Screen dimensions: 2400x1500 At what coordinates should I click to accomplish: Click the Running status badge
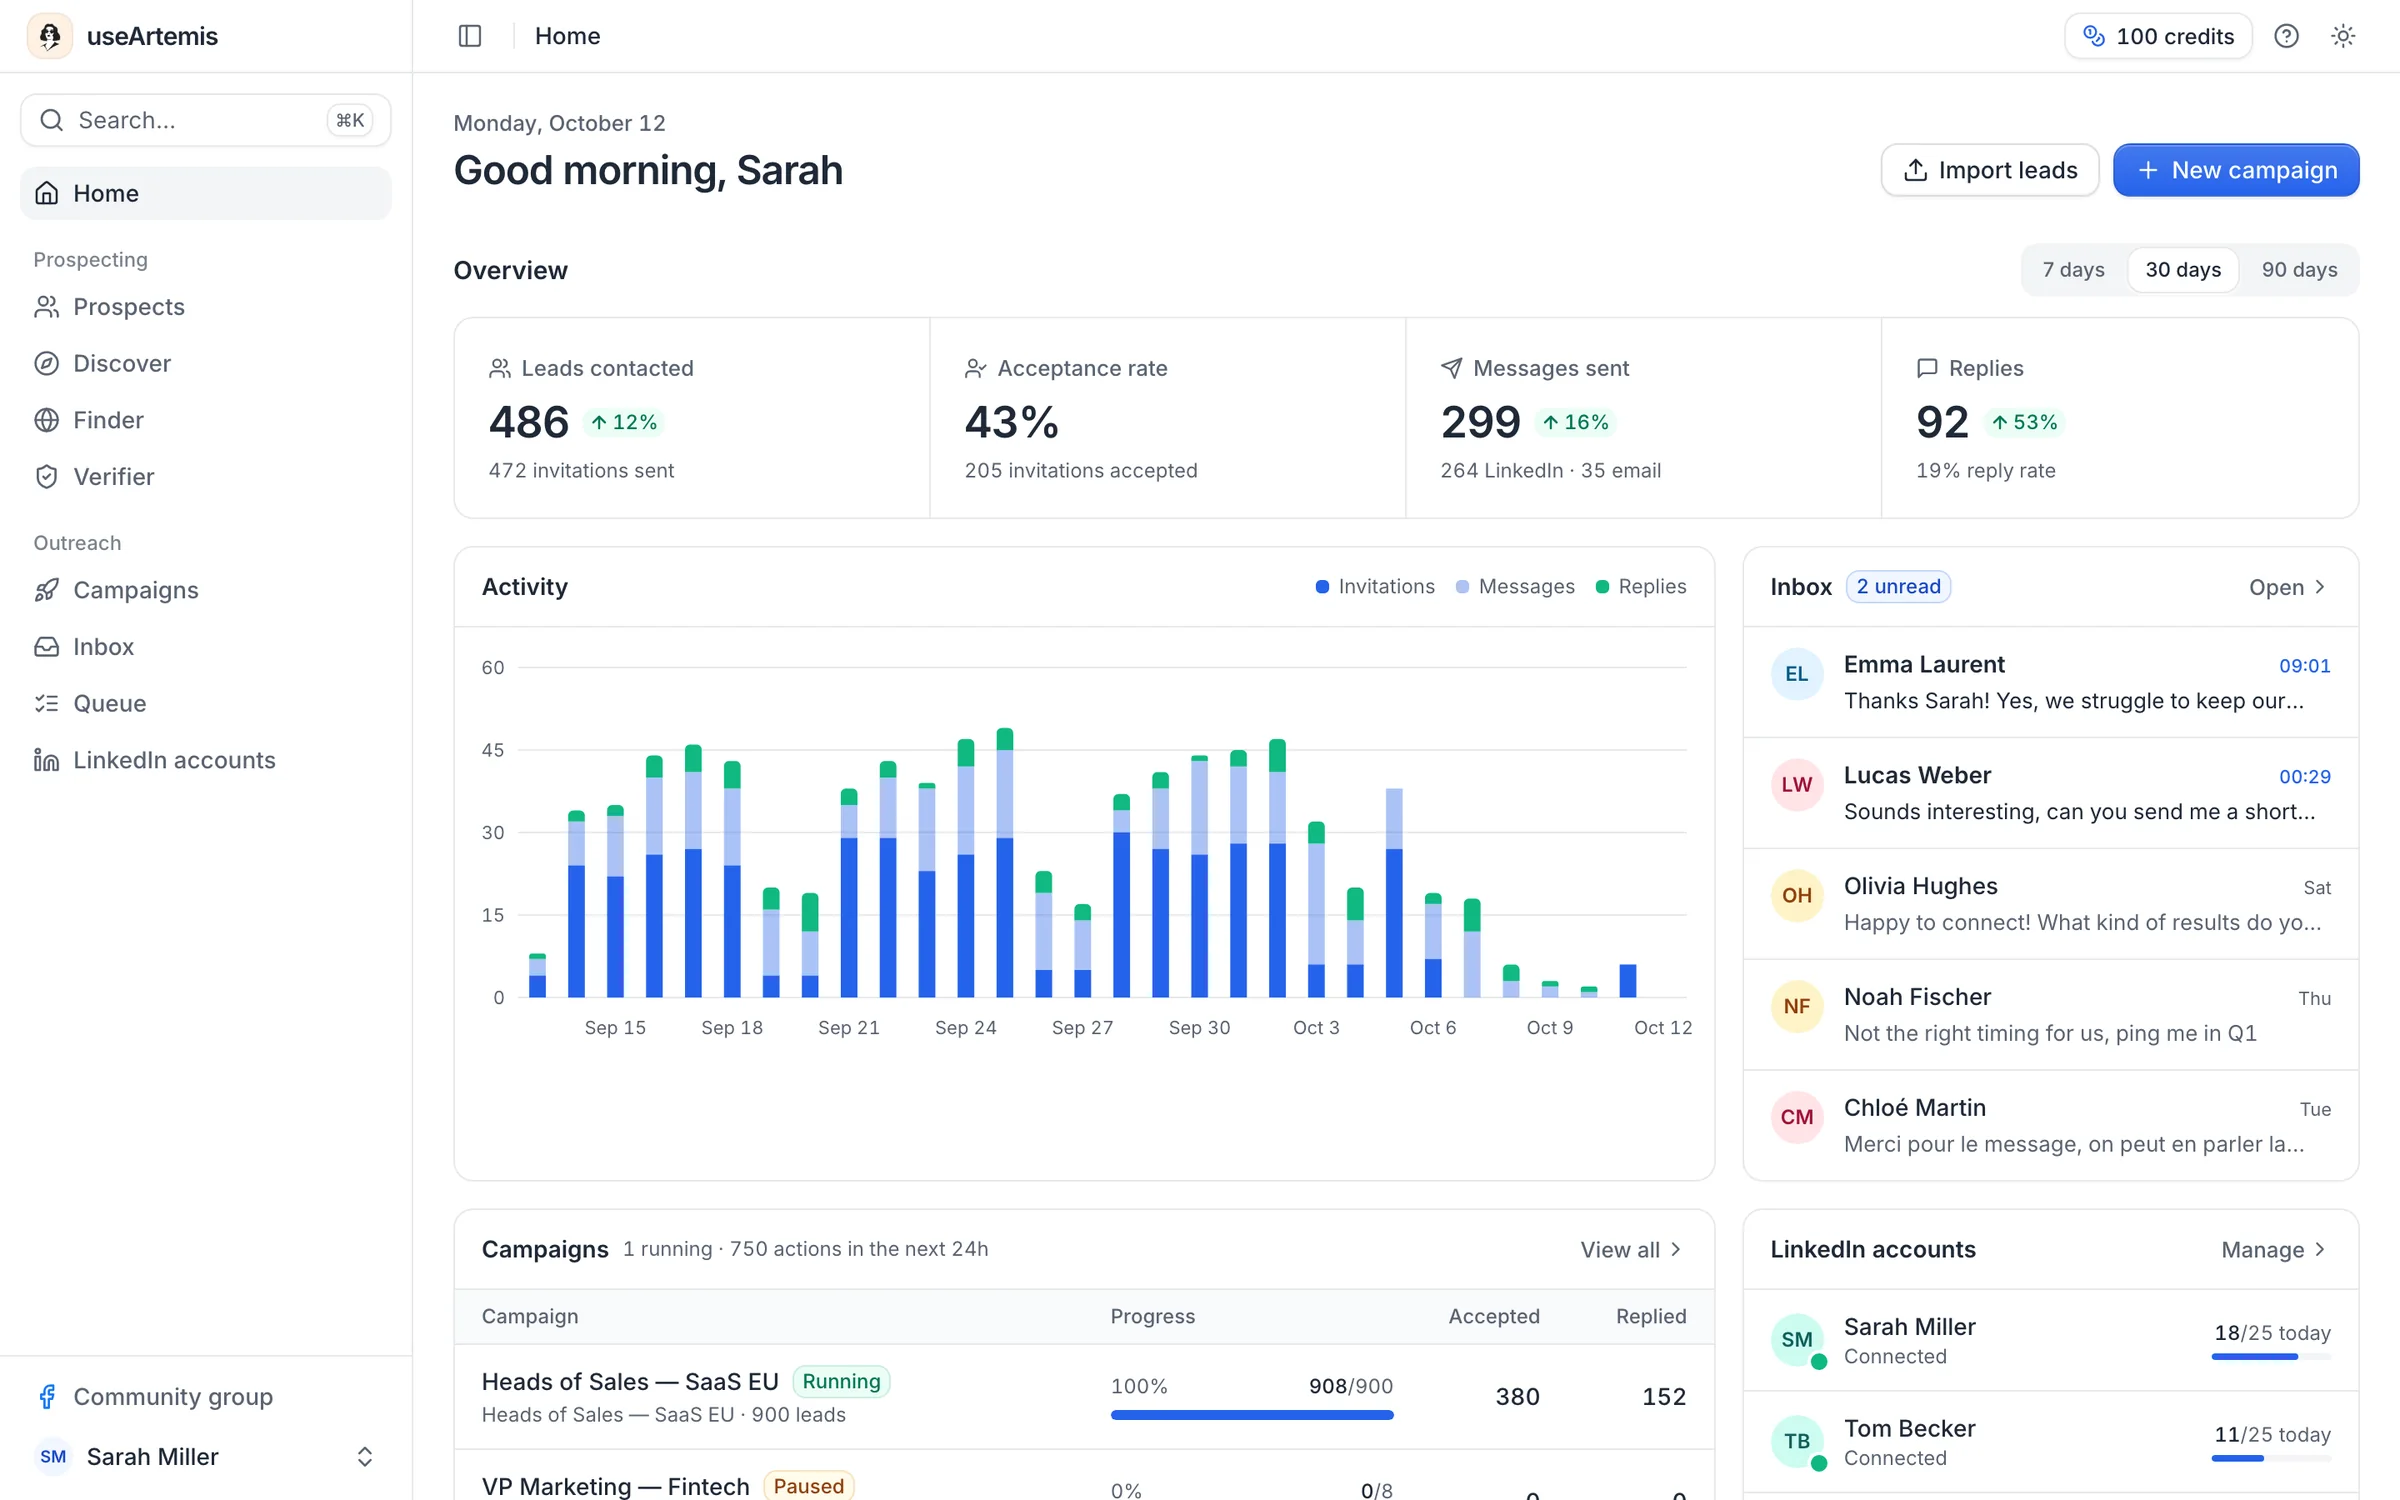tap(841, 1381)
